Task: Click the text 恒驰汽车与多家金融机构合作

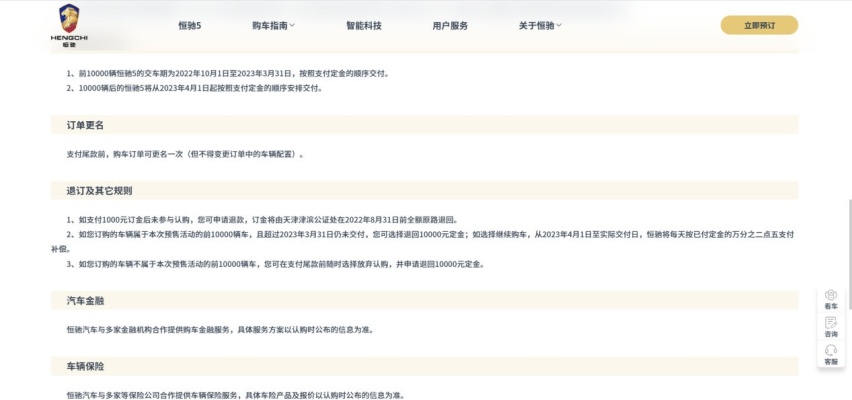Action: coord(220,329)
